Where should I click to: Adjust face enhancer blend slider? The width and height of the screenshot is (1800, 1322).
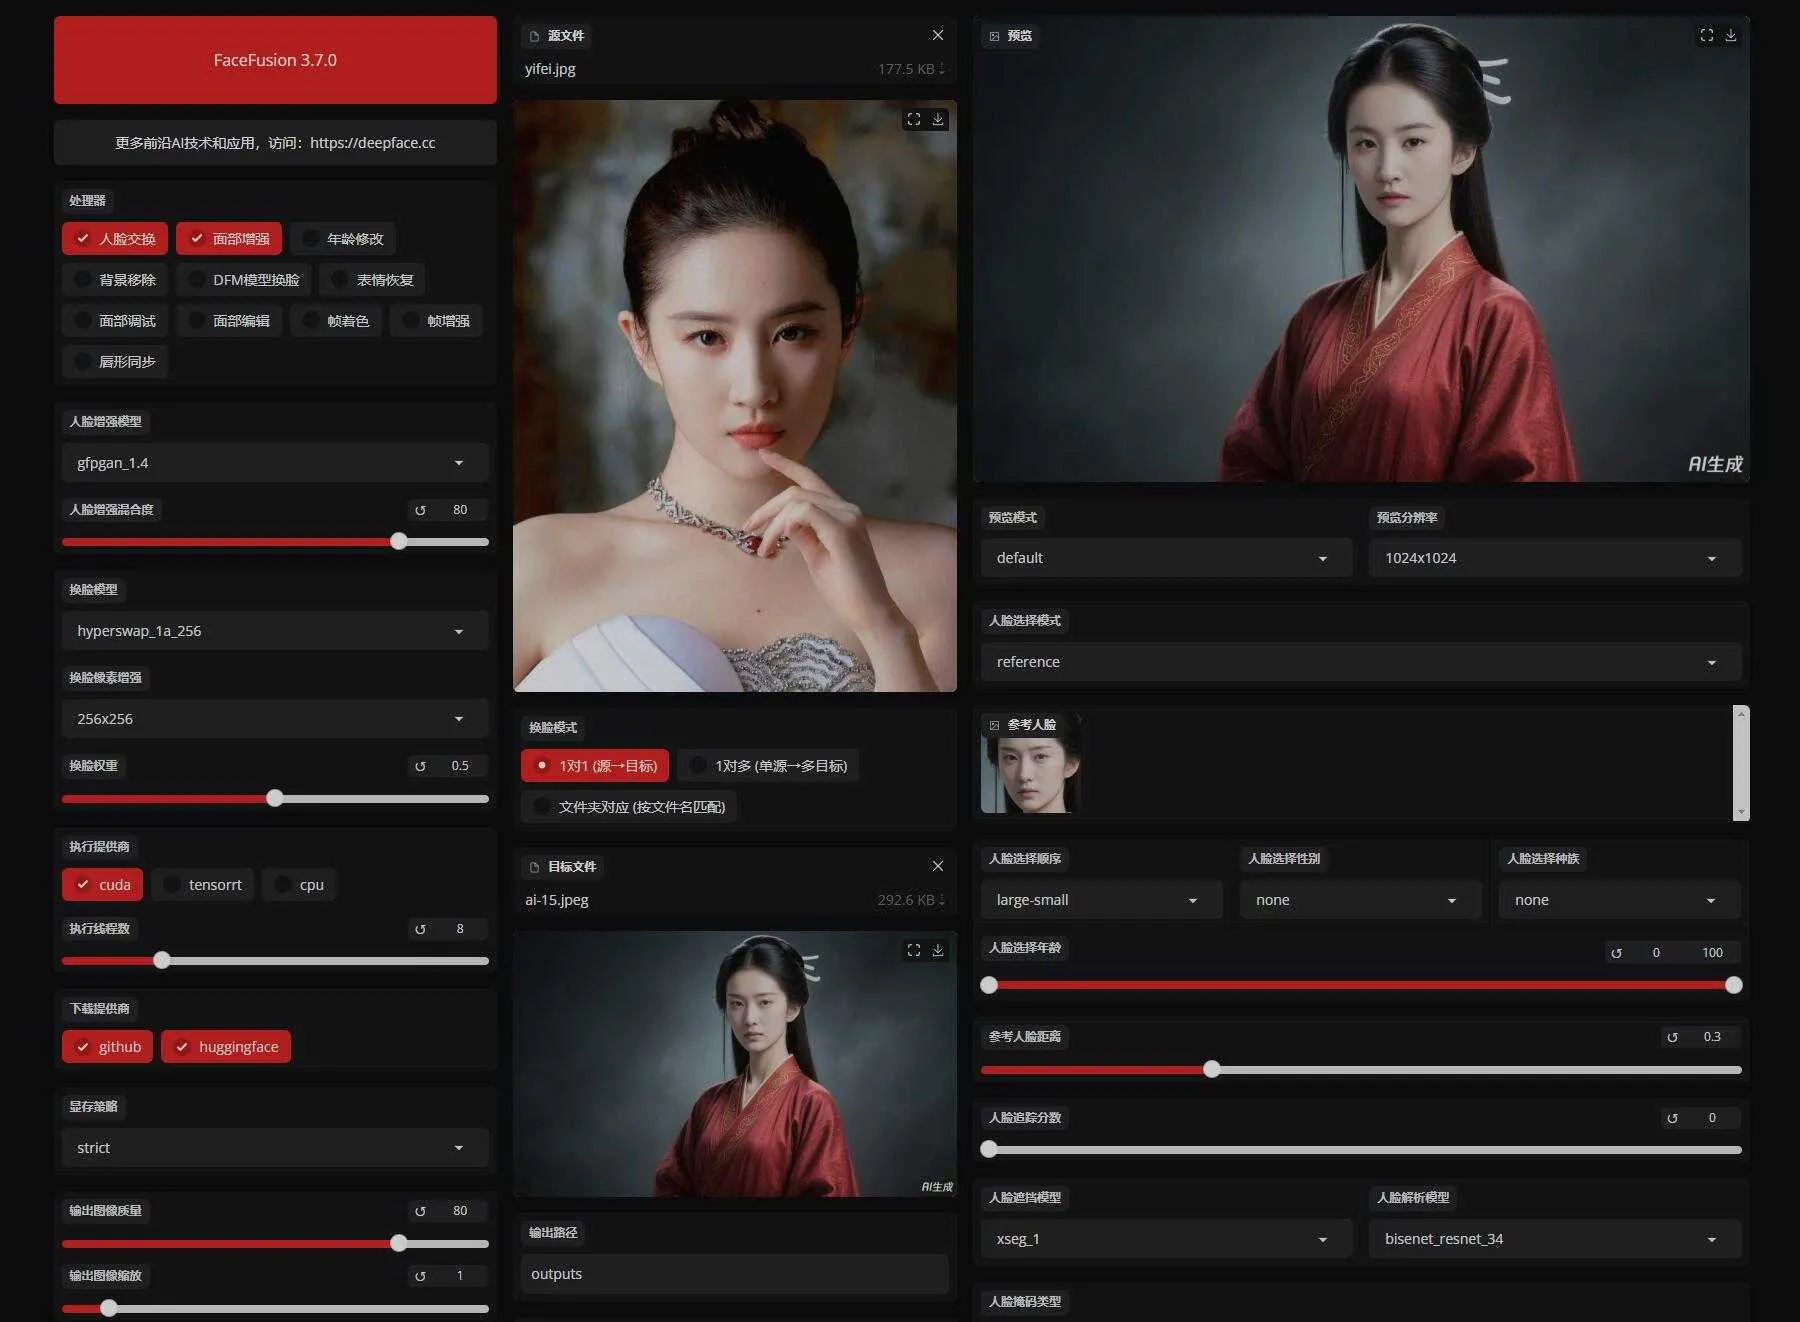tap(275, 542)
